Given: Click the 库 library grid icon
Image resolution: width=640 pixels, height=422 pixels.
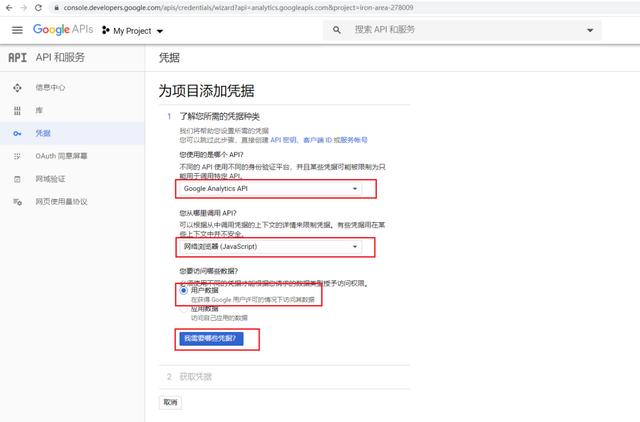Looking at the screenshot, I should pyautogui.click(x=17, y=111).
